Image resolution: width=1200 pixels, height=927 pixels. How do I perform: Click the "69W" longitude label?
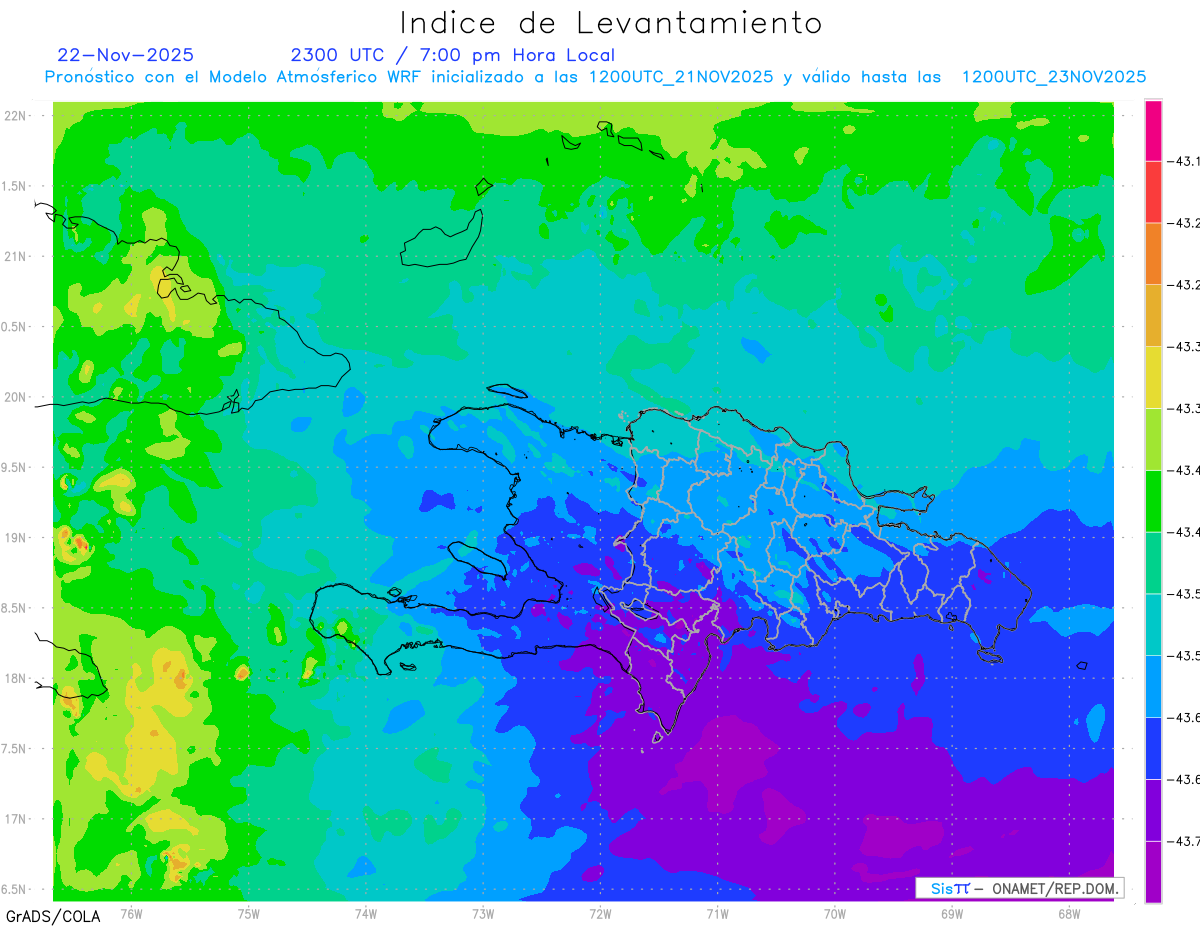[952, 913]
